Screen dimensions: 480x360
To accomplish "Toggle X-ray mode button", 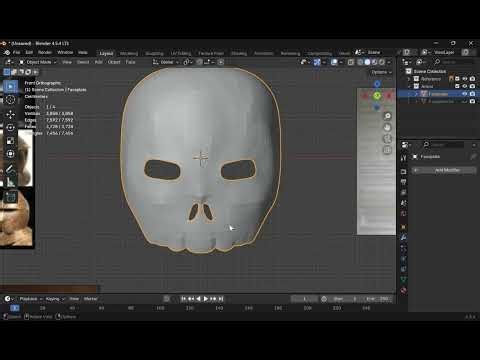I will coord(351,62).
